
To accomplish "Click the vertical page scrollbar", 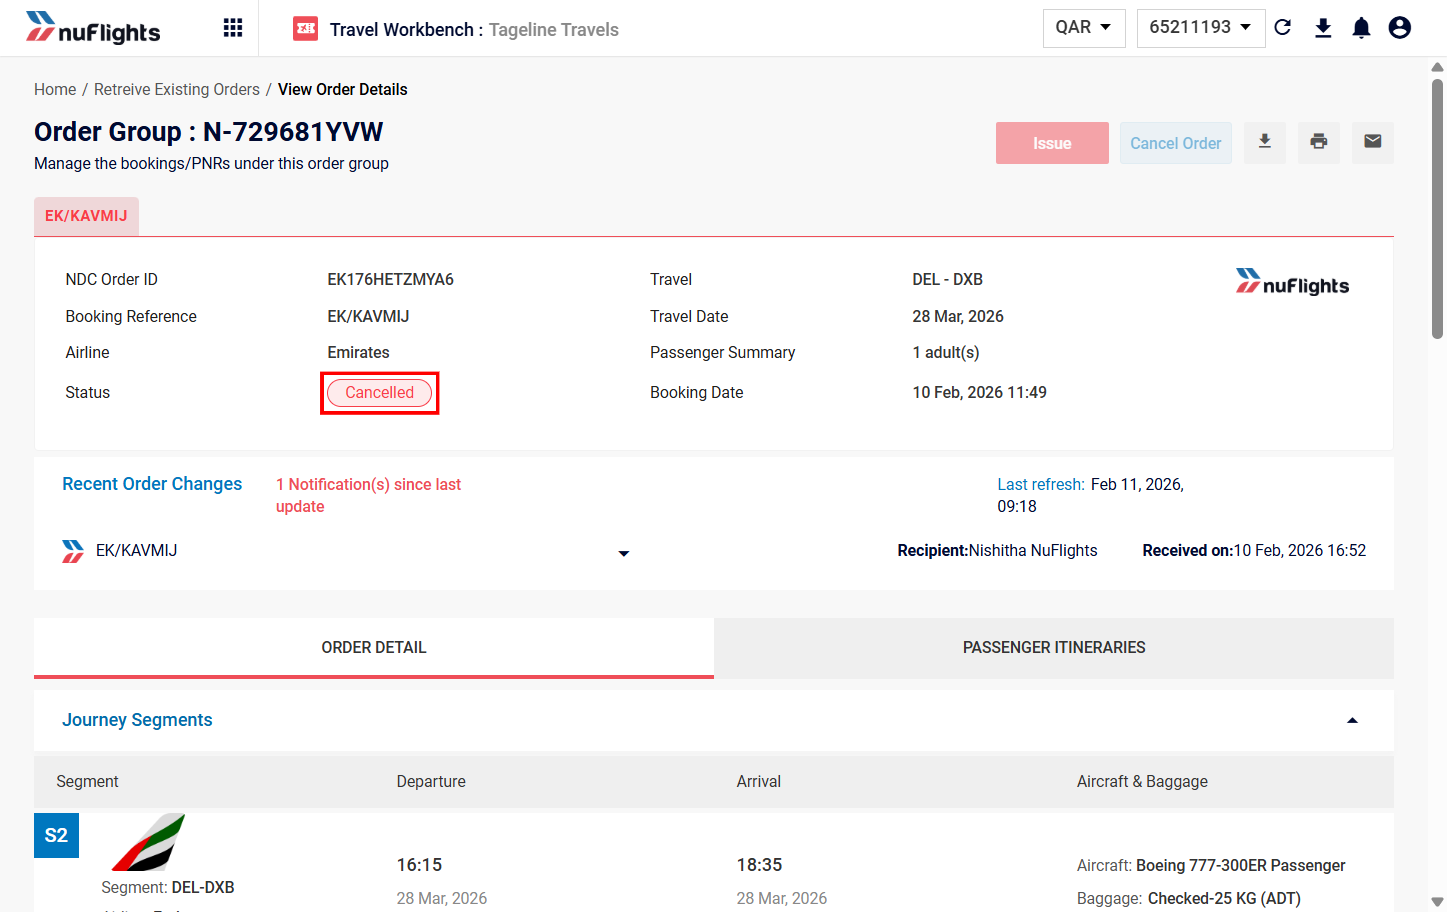I will [1437, 210].
